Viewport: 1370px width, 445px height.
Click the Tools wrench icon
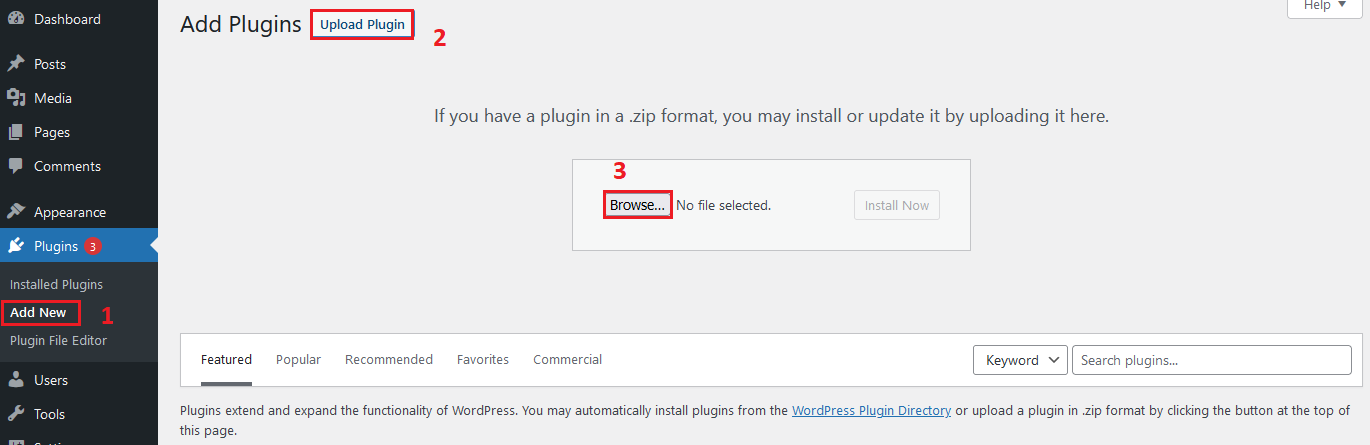point(16,414)
